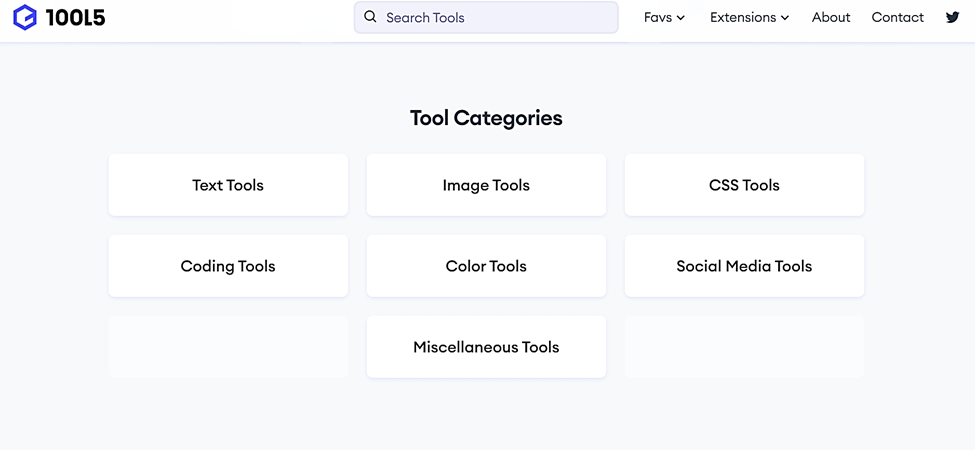Expand the Favs dropdown menu
This screenshot has height=450, width=975.
point(664,17)
